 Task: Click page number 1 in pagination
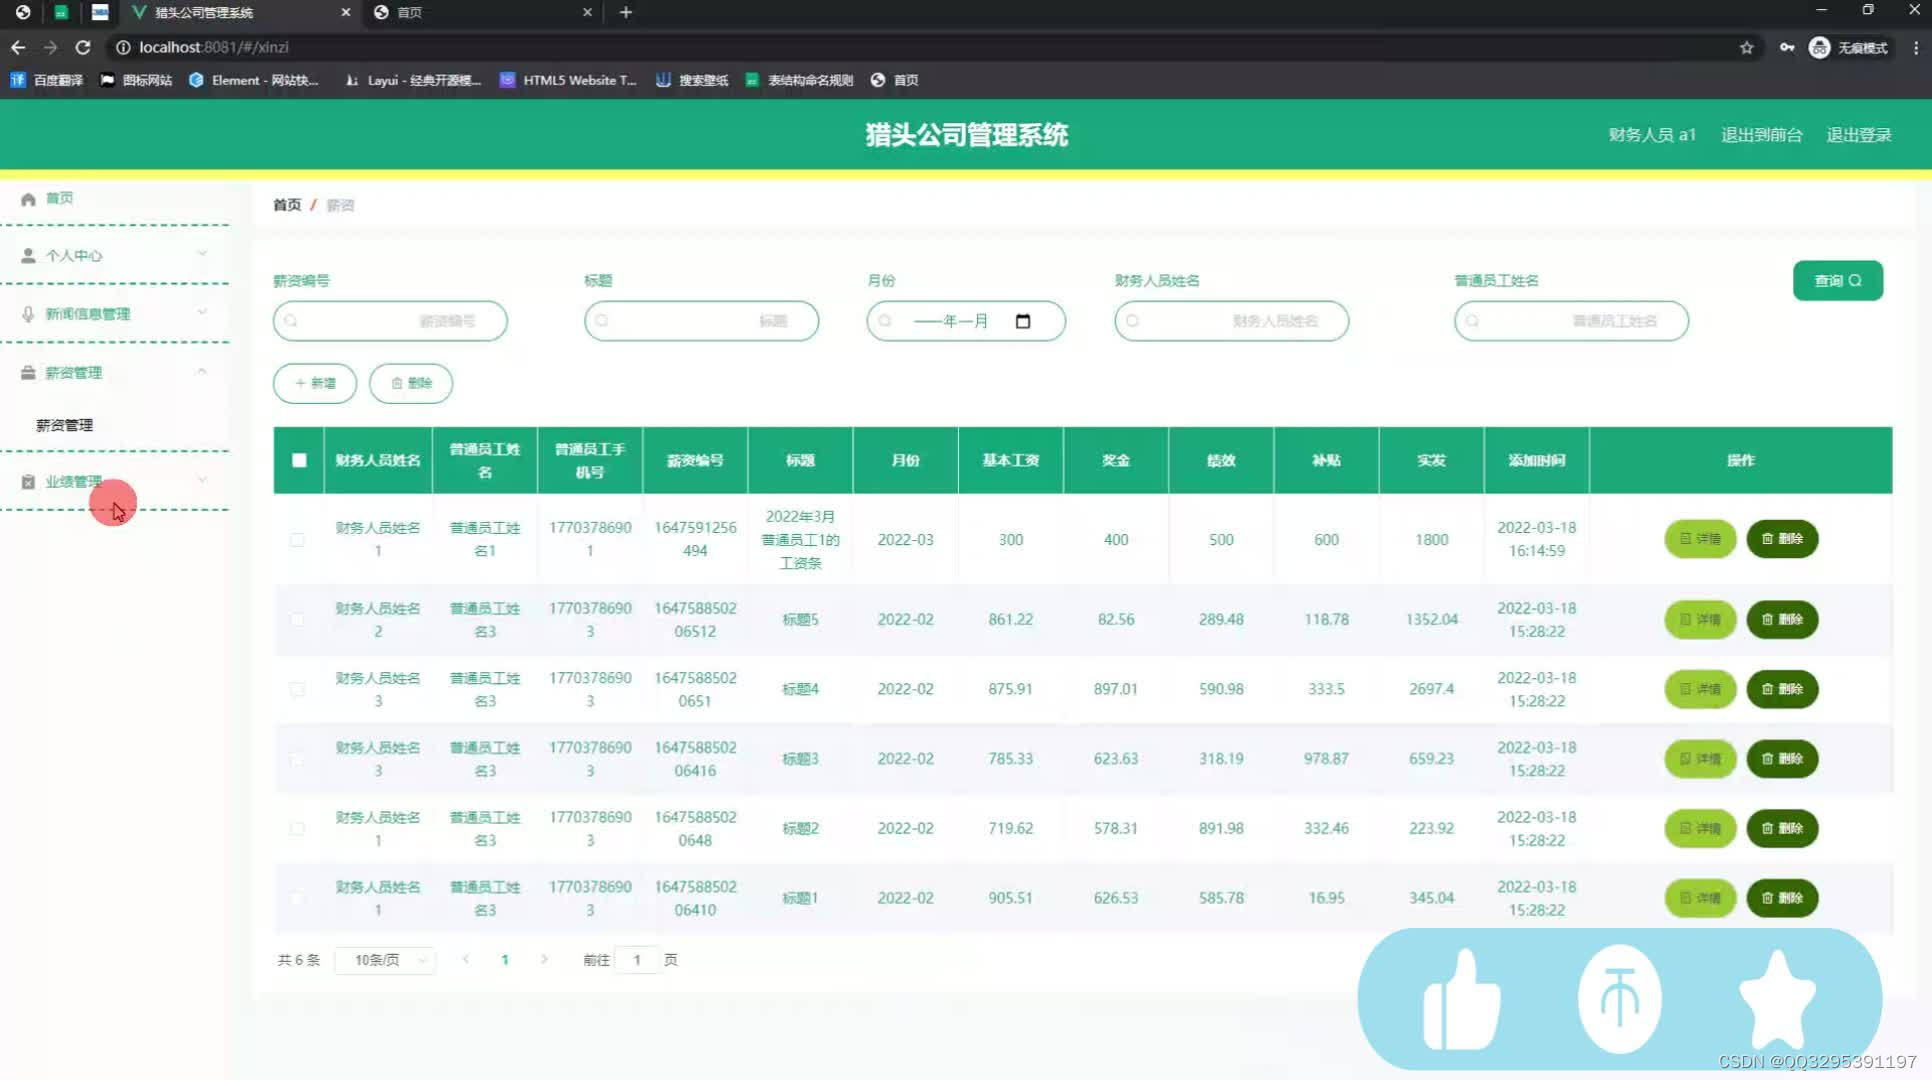(x=505, y=960)
